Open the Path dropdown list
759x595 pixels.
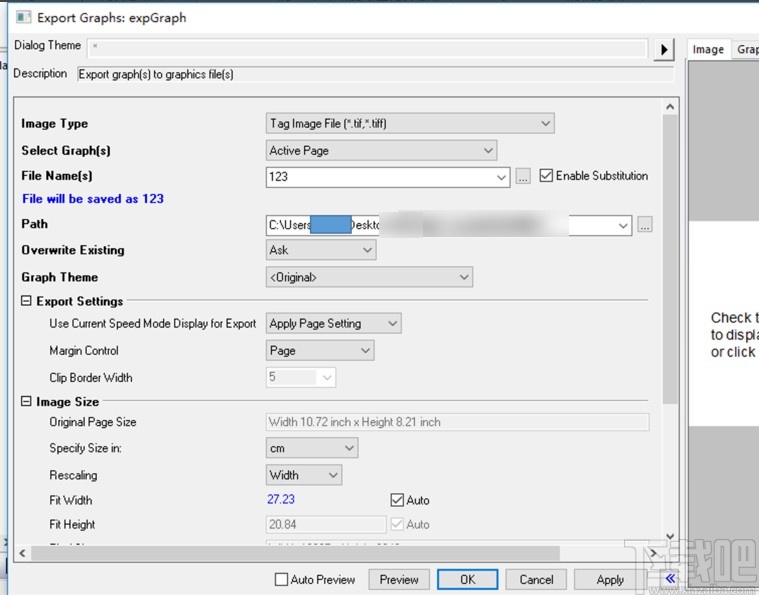tap(623, 226)
